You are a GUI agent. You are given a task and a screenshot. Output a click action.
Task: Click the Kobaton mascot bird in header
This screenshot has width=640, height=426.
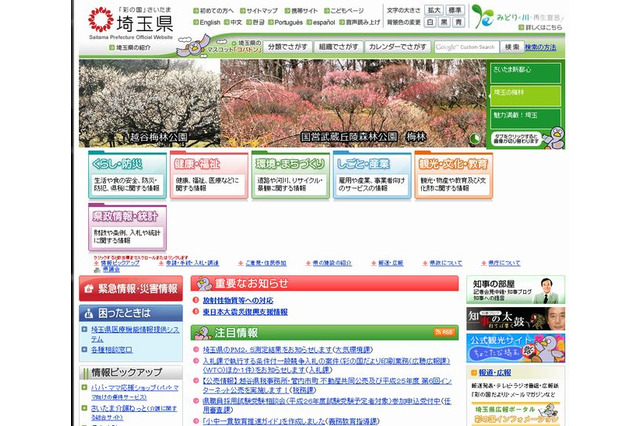pos(193,45)
